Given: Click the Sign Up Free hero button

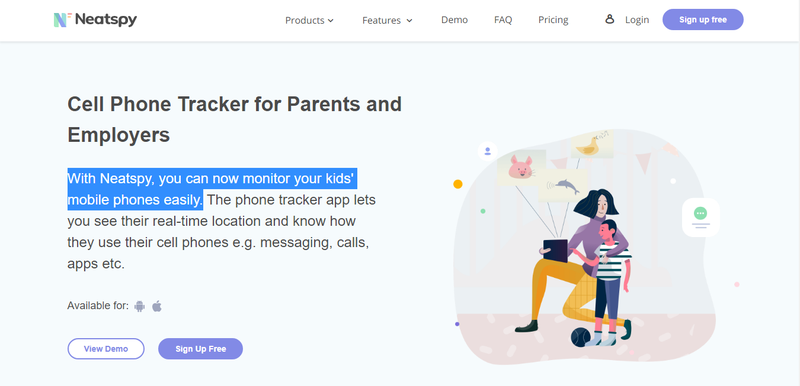Looking at the screenshot, I should point(201,349).
